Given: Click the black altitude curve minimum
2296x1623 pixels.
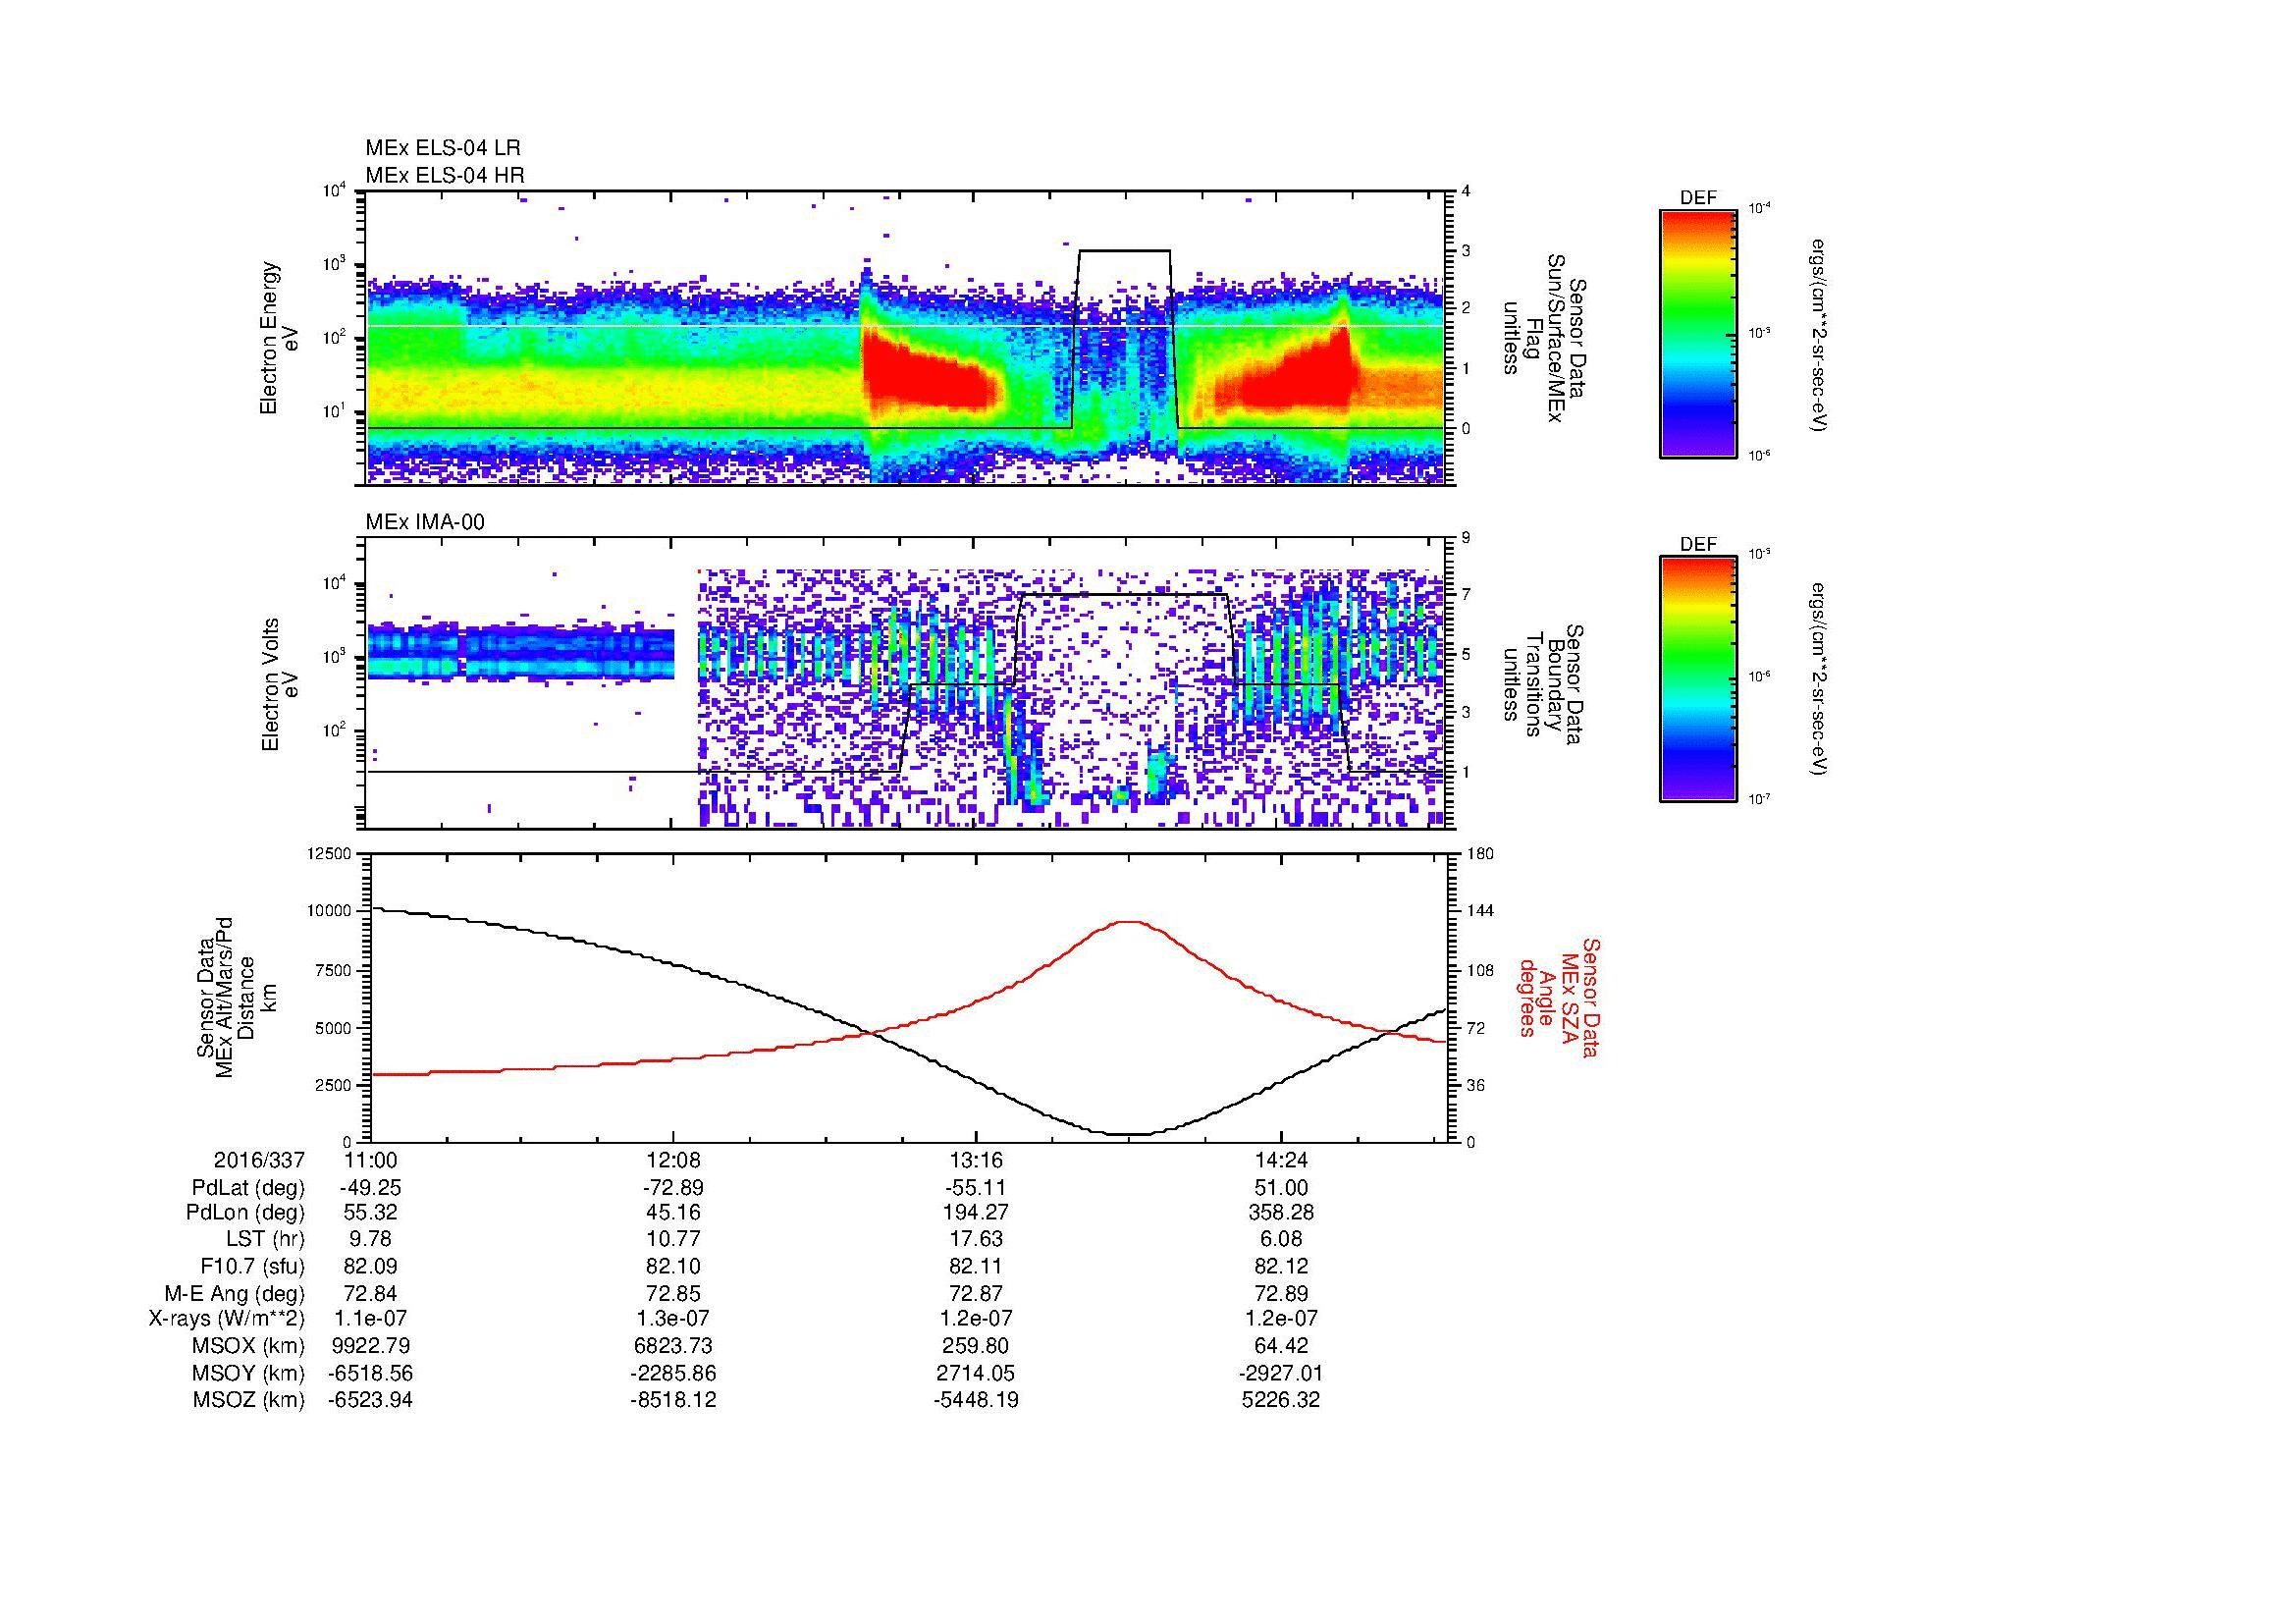Looking at the screenshot, I should coord(1129,1134).
